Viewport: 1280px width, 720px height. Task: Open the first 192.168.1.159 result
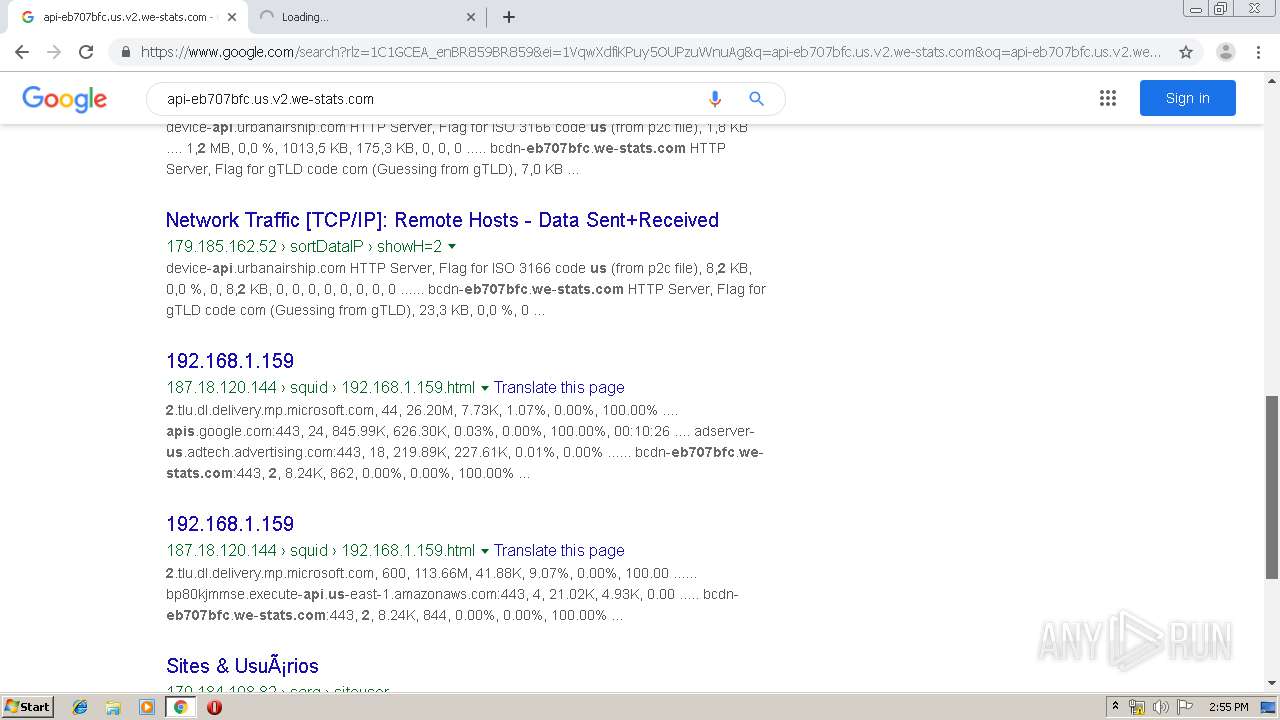click(x=230, y=361)
